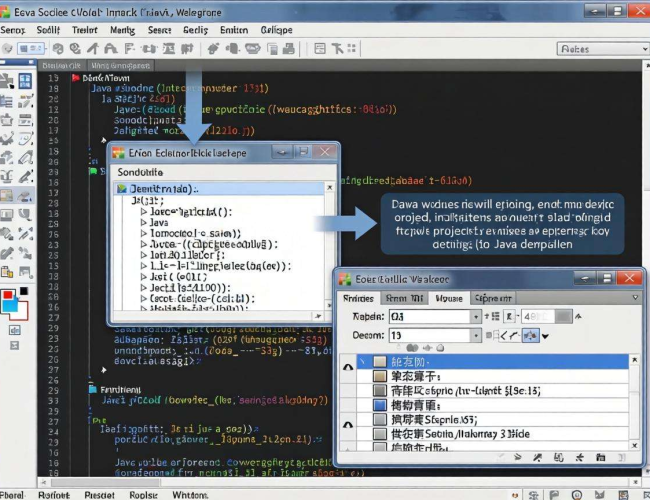Click the highlighted icon button in the Decom row
650x500 pixels.
[x=529, y=336]
